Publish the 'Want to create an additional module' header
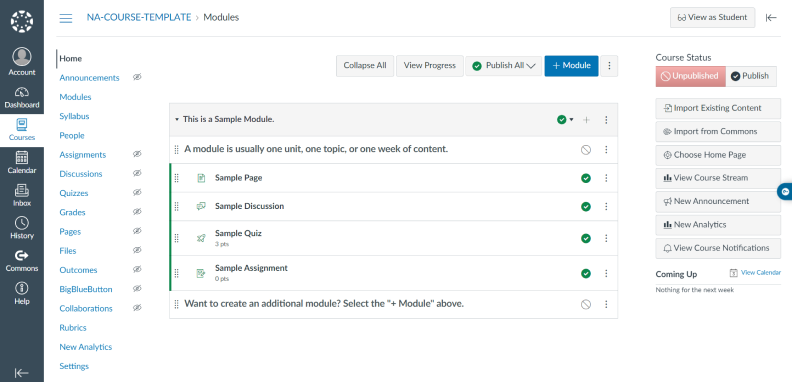The height and width of the screenshot is (382, 792). point(586,304)
